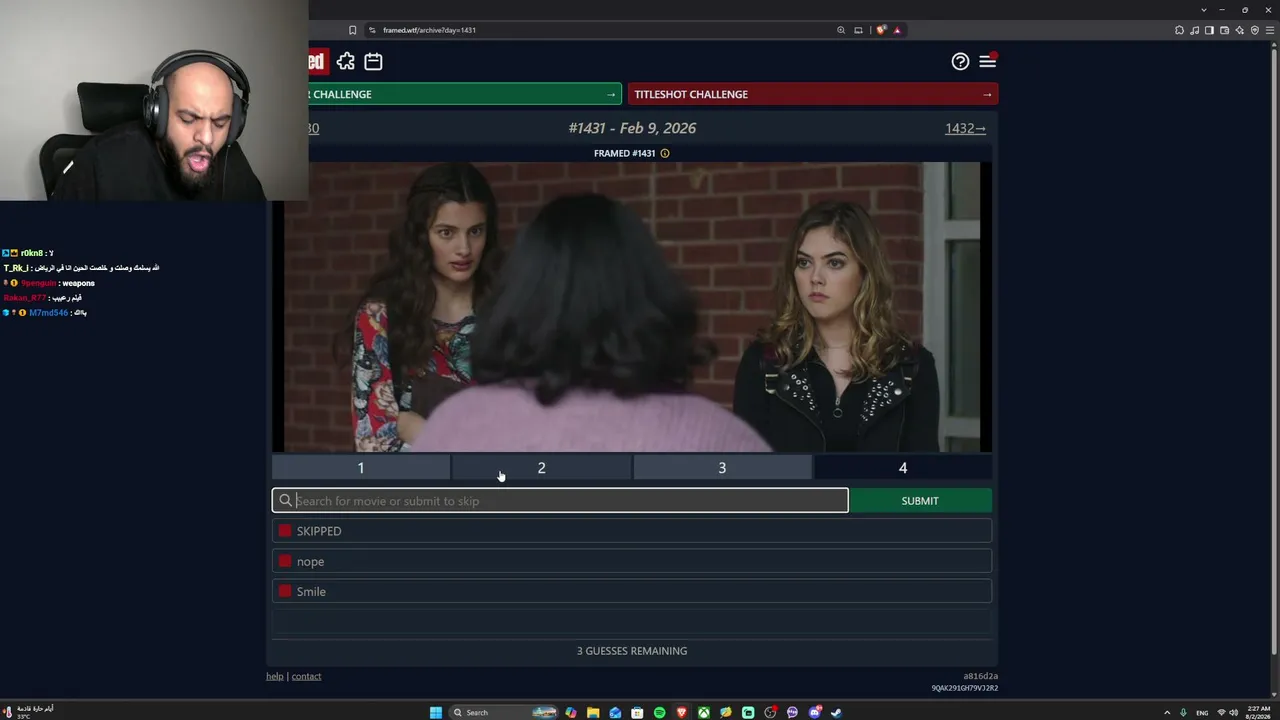Open the TITLESHOT CHALLENGE banner
Viewport: 1280px width, 720px height.
813,94
